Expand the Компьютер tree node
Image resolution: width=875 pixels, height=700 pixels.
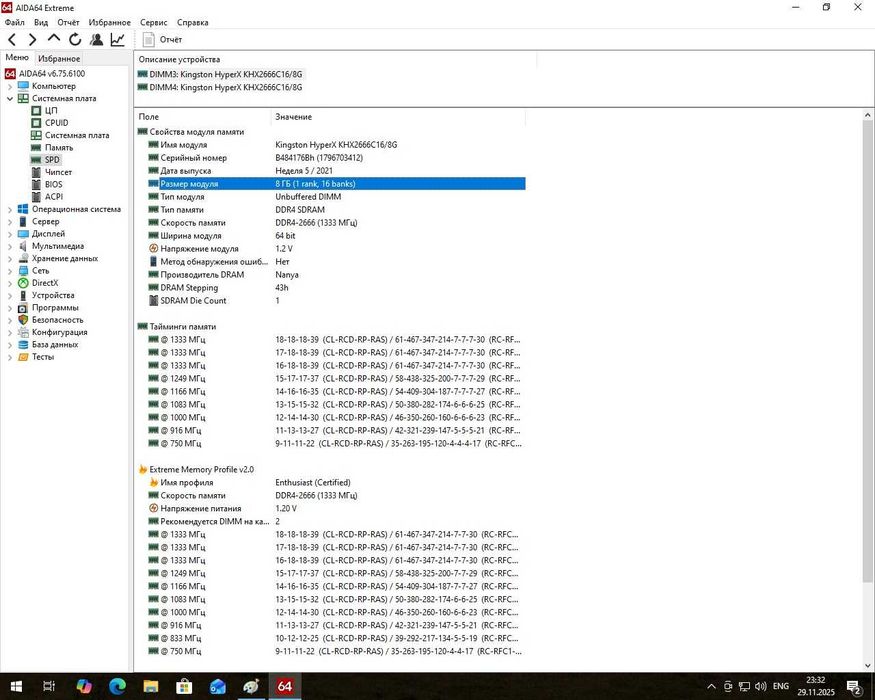(x=9, y=87)
